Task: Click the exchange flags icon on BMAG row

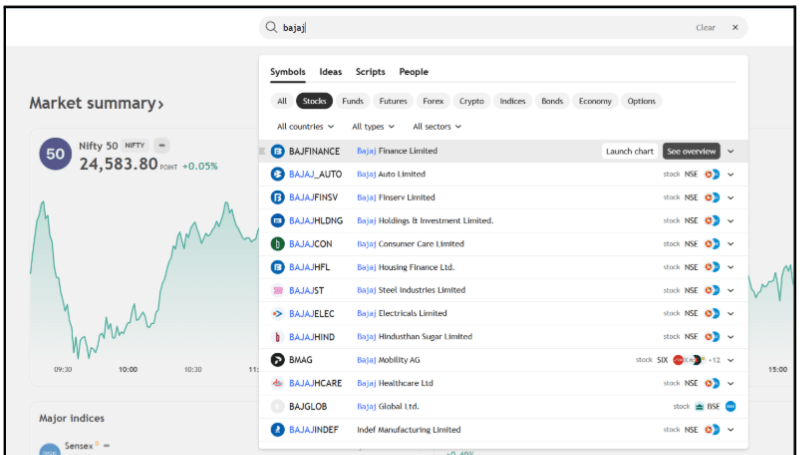Action: (688, 360)
